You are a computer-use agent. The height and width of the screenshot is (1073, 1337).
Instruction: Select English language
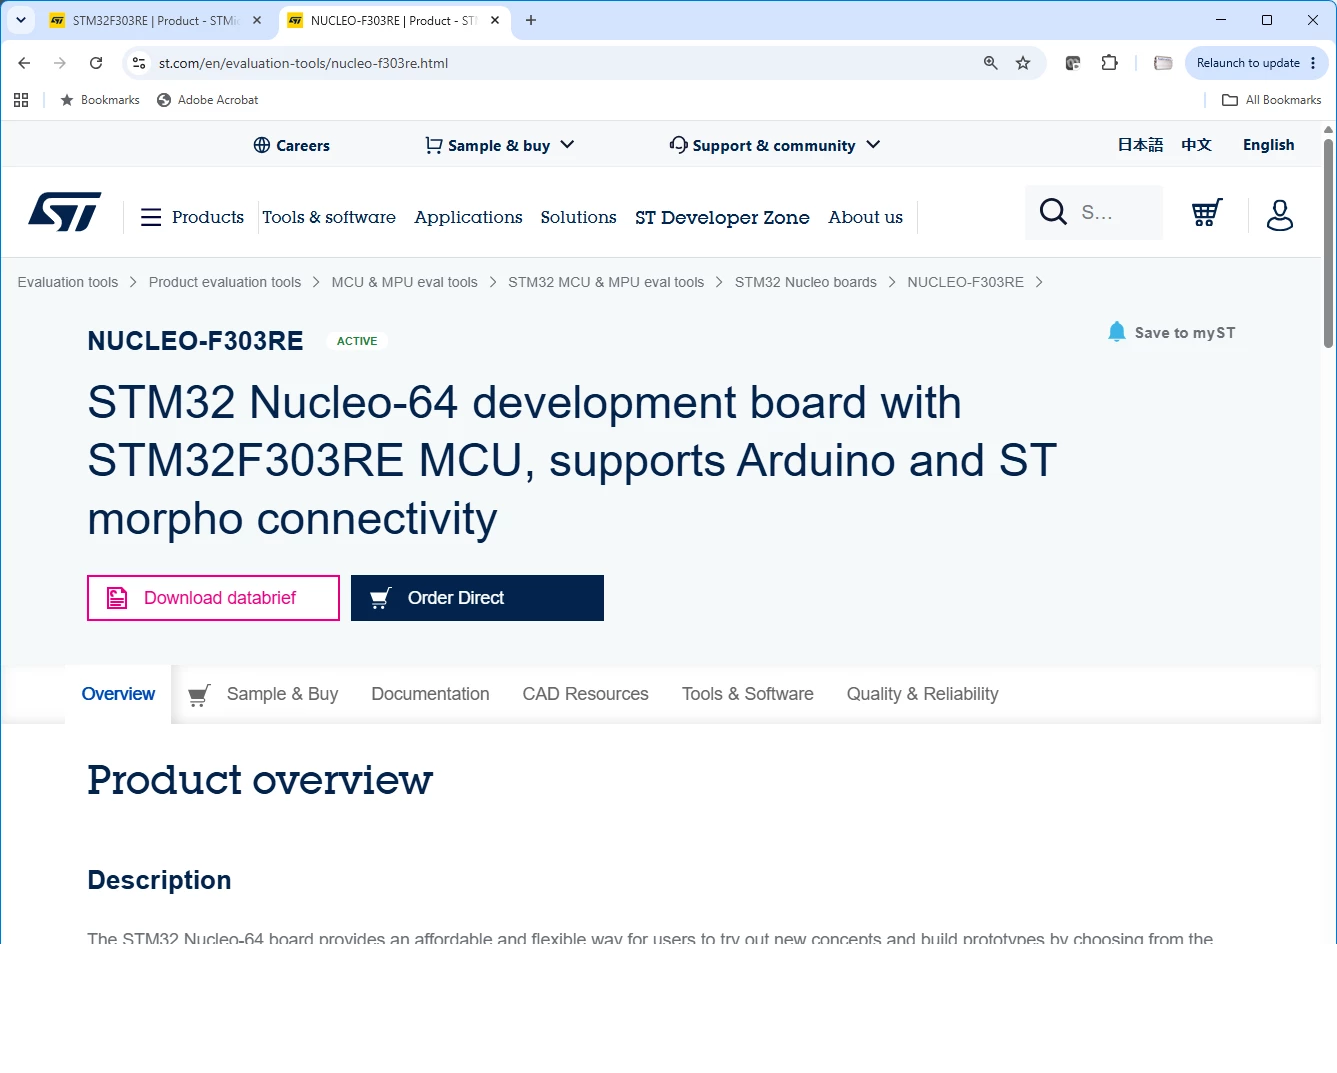1268,145
